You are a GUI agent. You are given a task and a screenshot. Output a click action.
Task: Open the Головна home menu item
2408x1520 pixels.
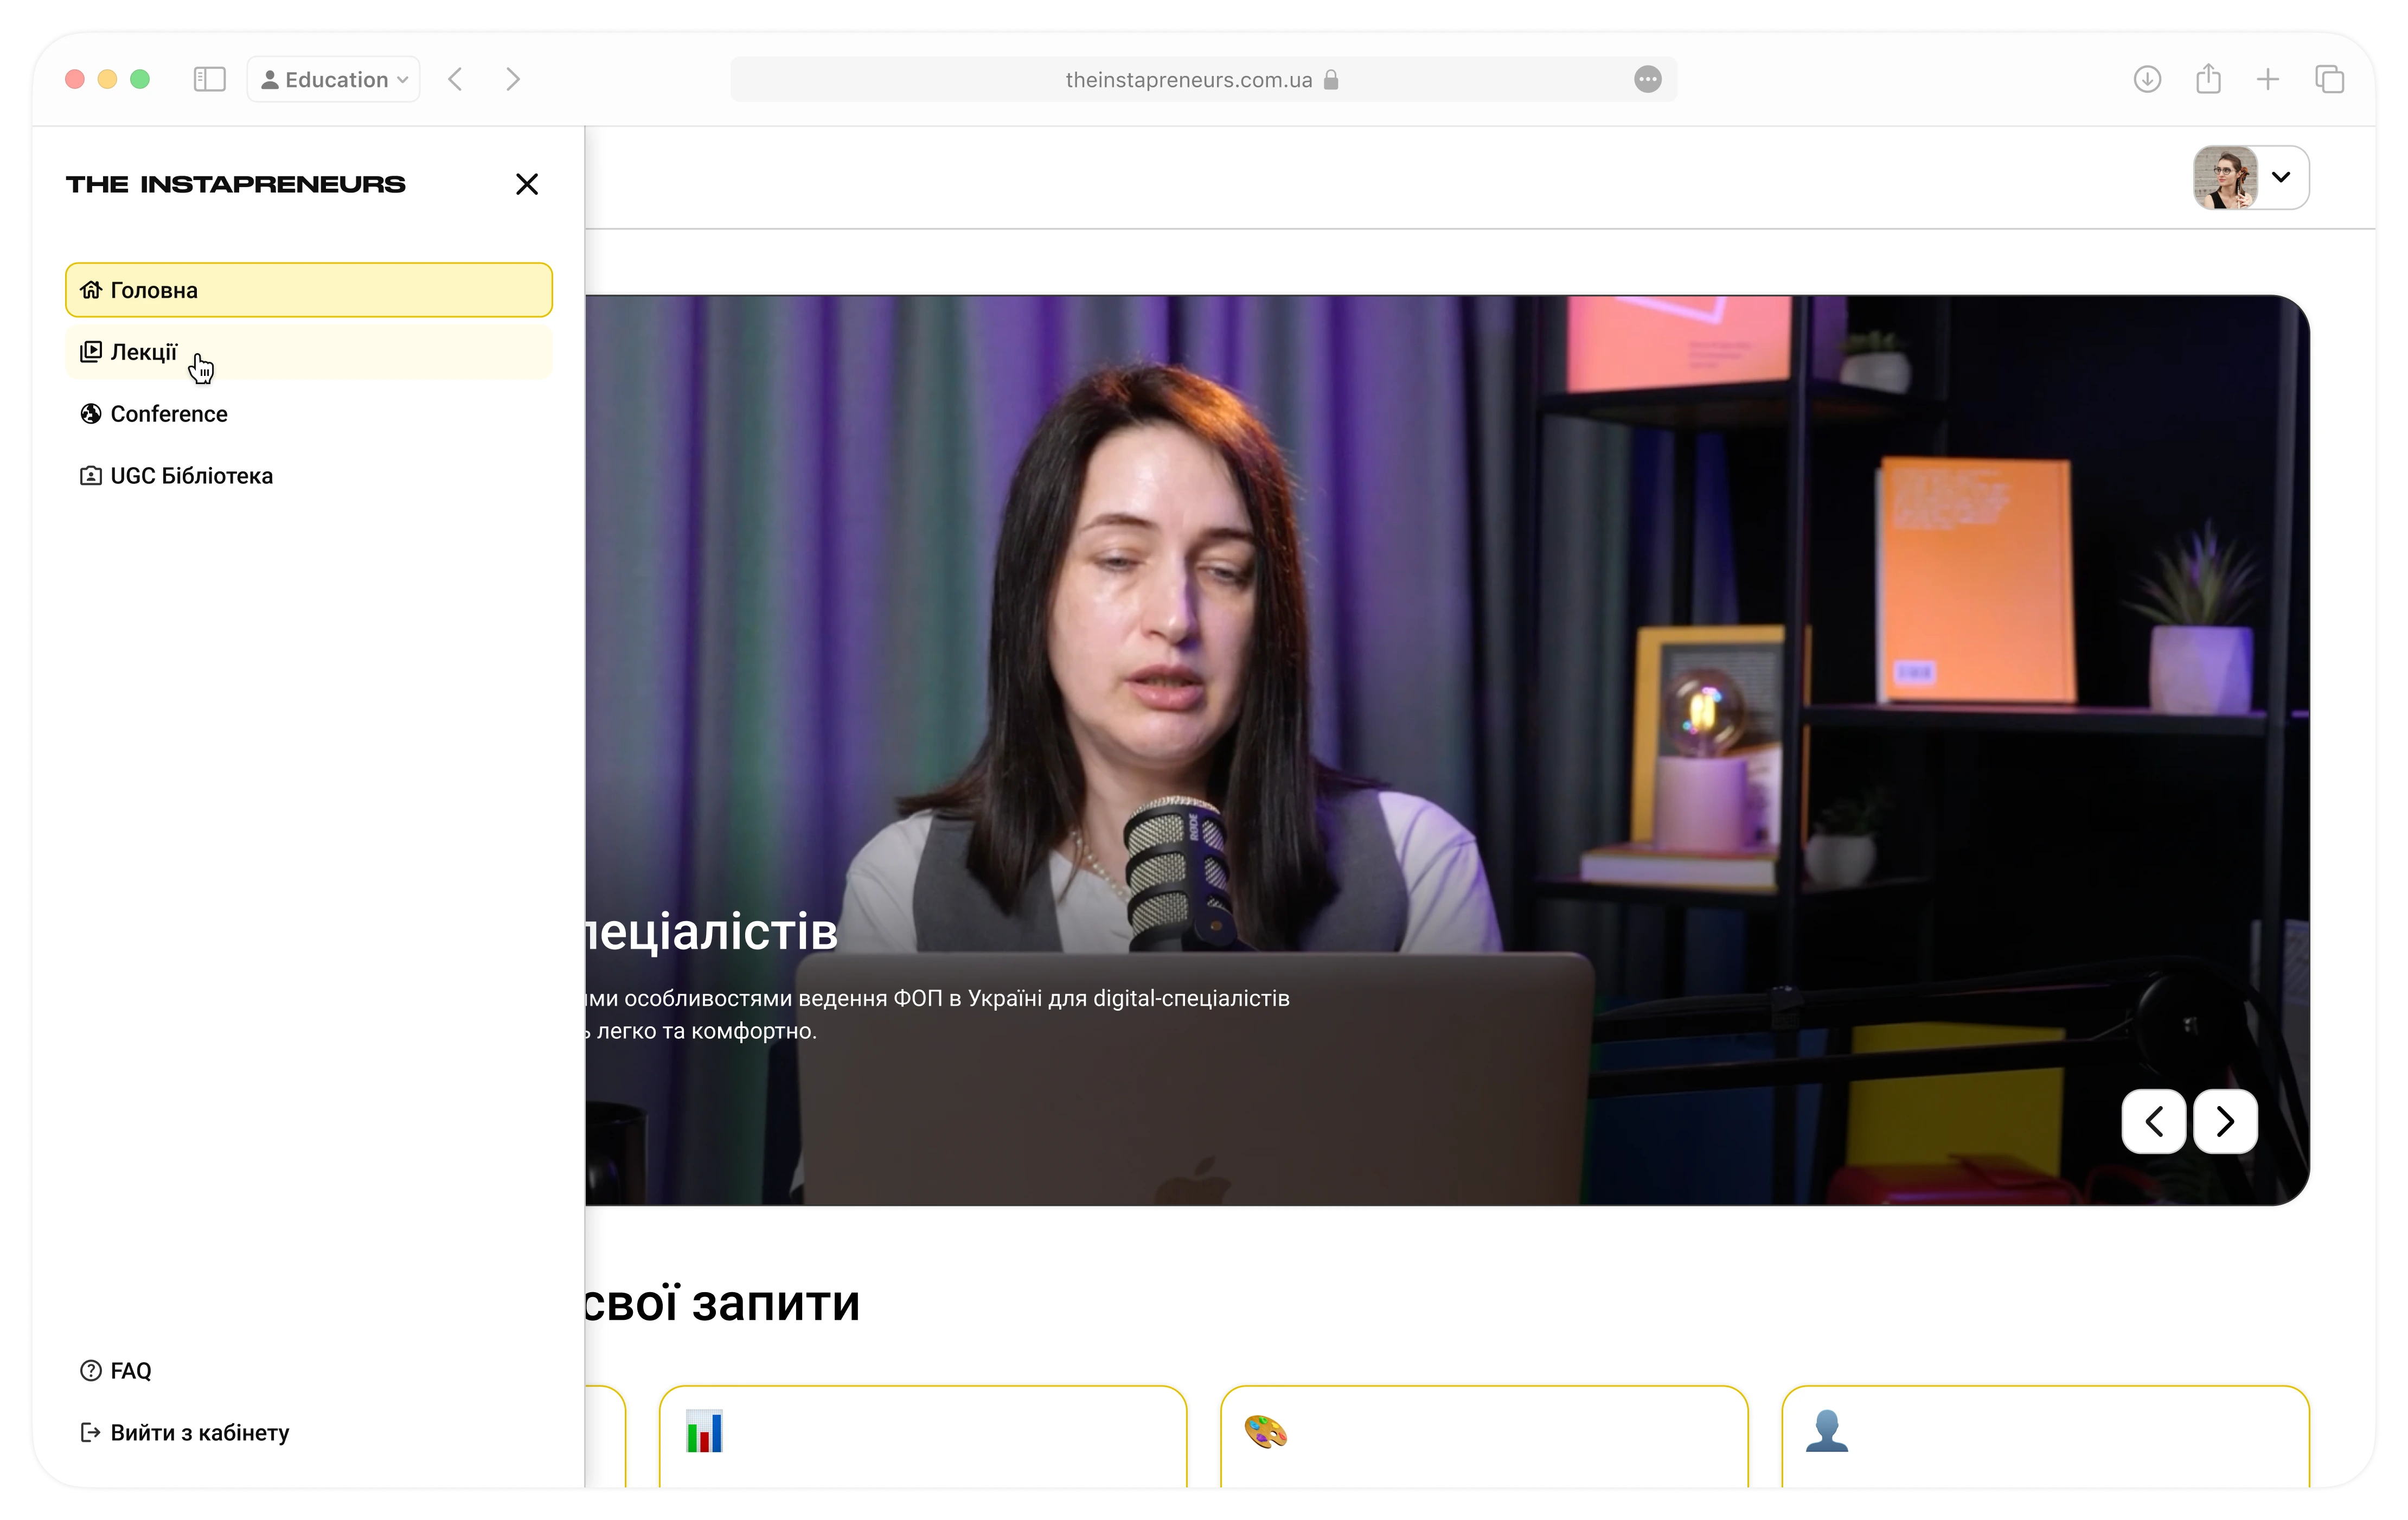(308, 290)
